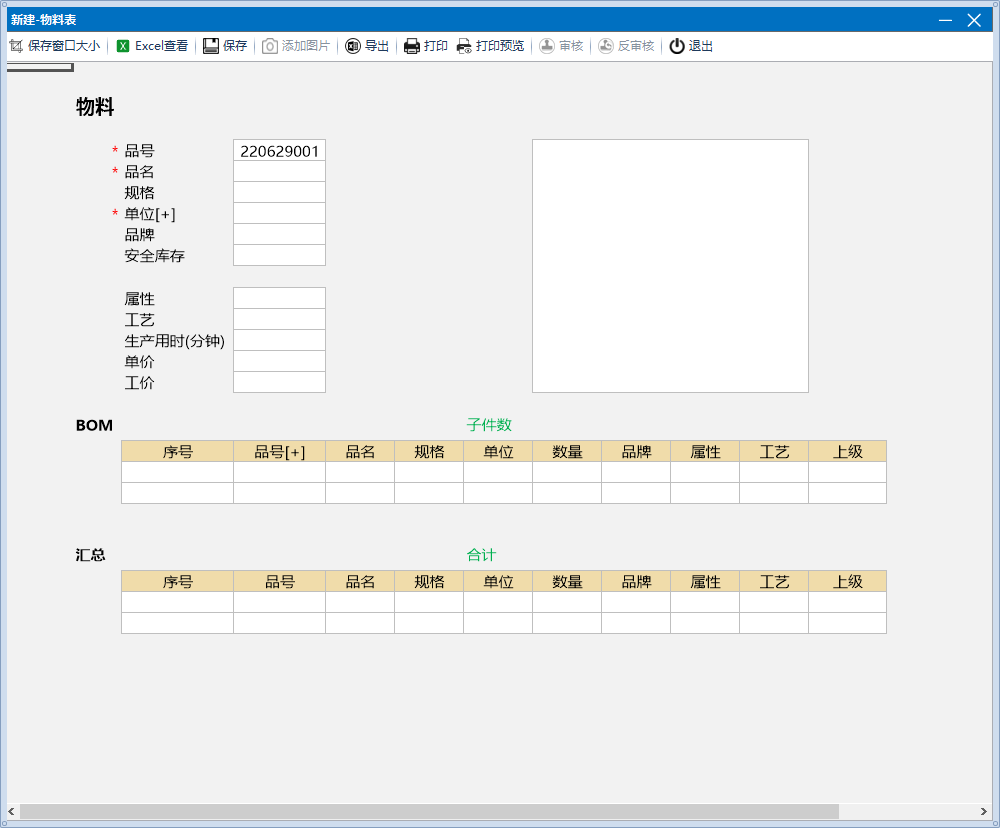Click the 导出 export icon

pos(353,46)
